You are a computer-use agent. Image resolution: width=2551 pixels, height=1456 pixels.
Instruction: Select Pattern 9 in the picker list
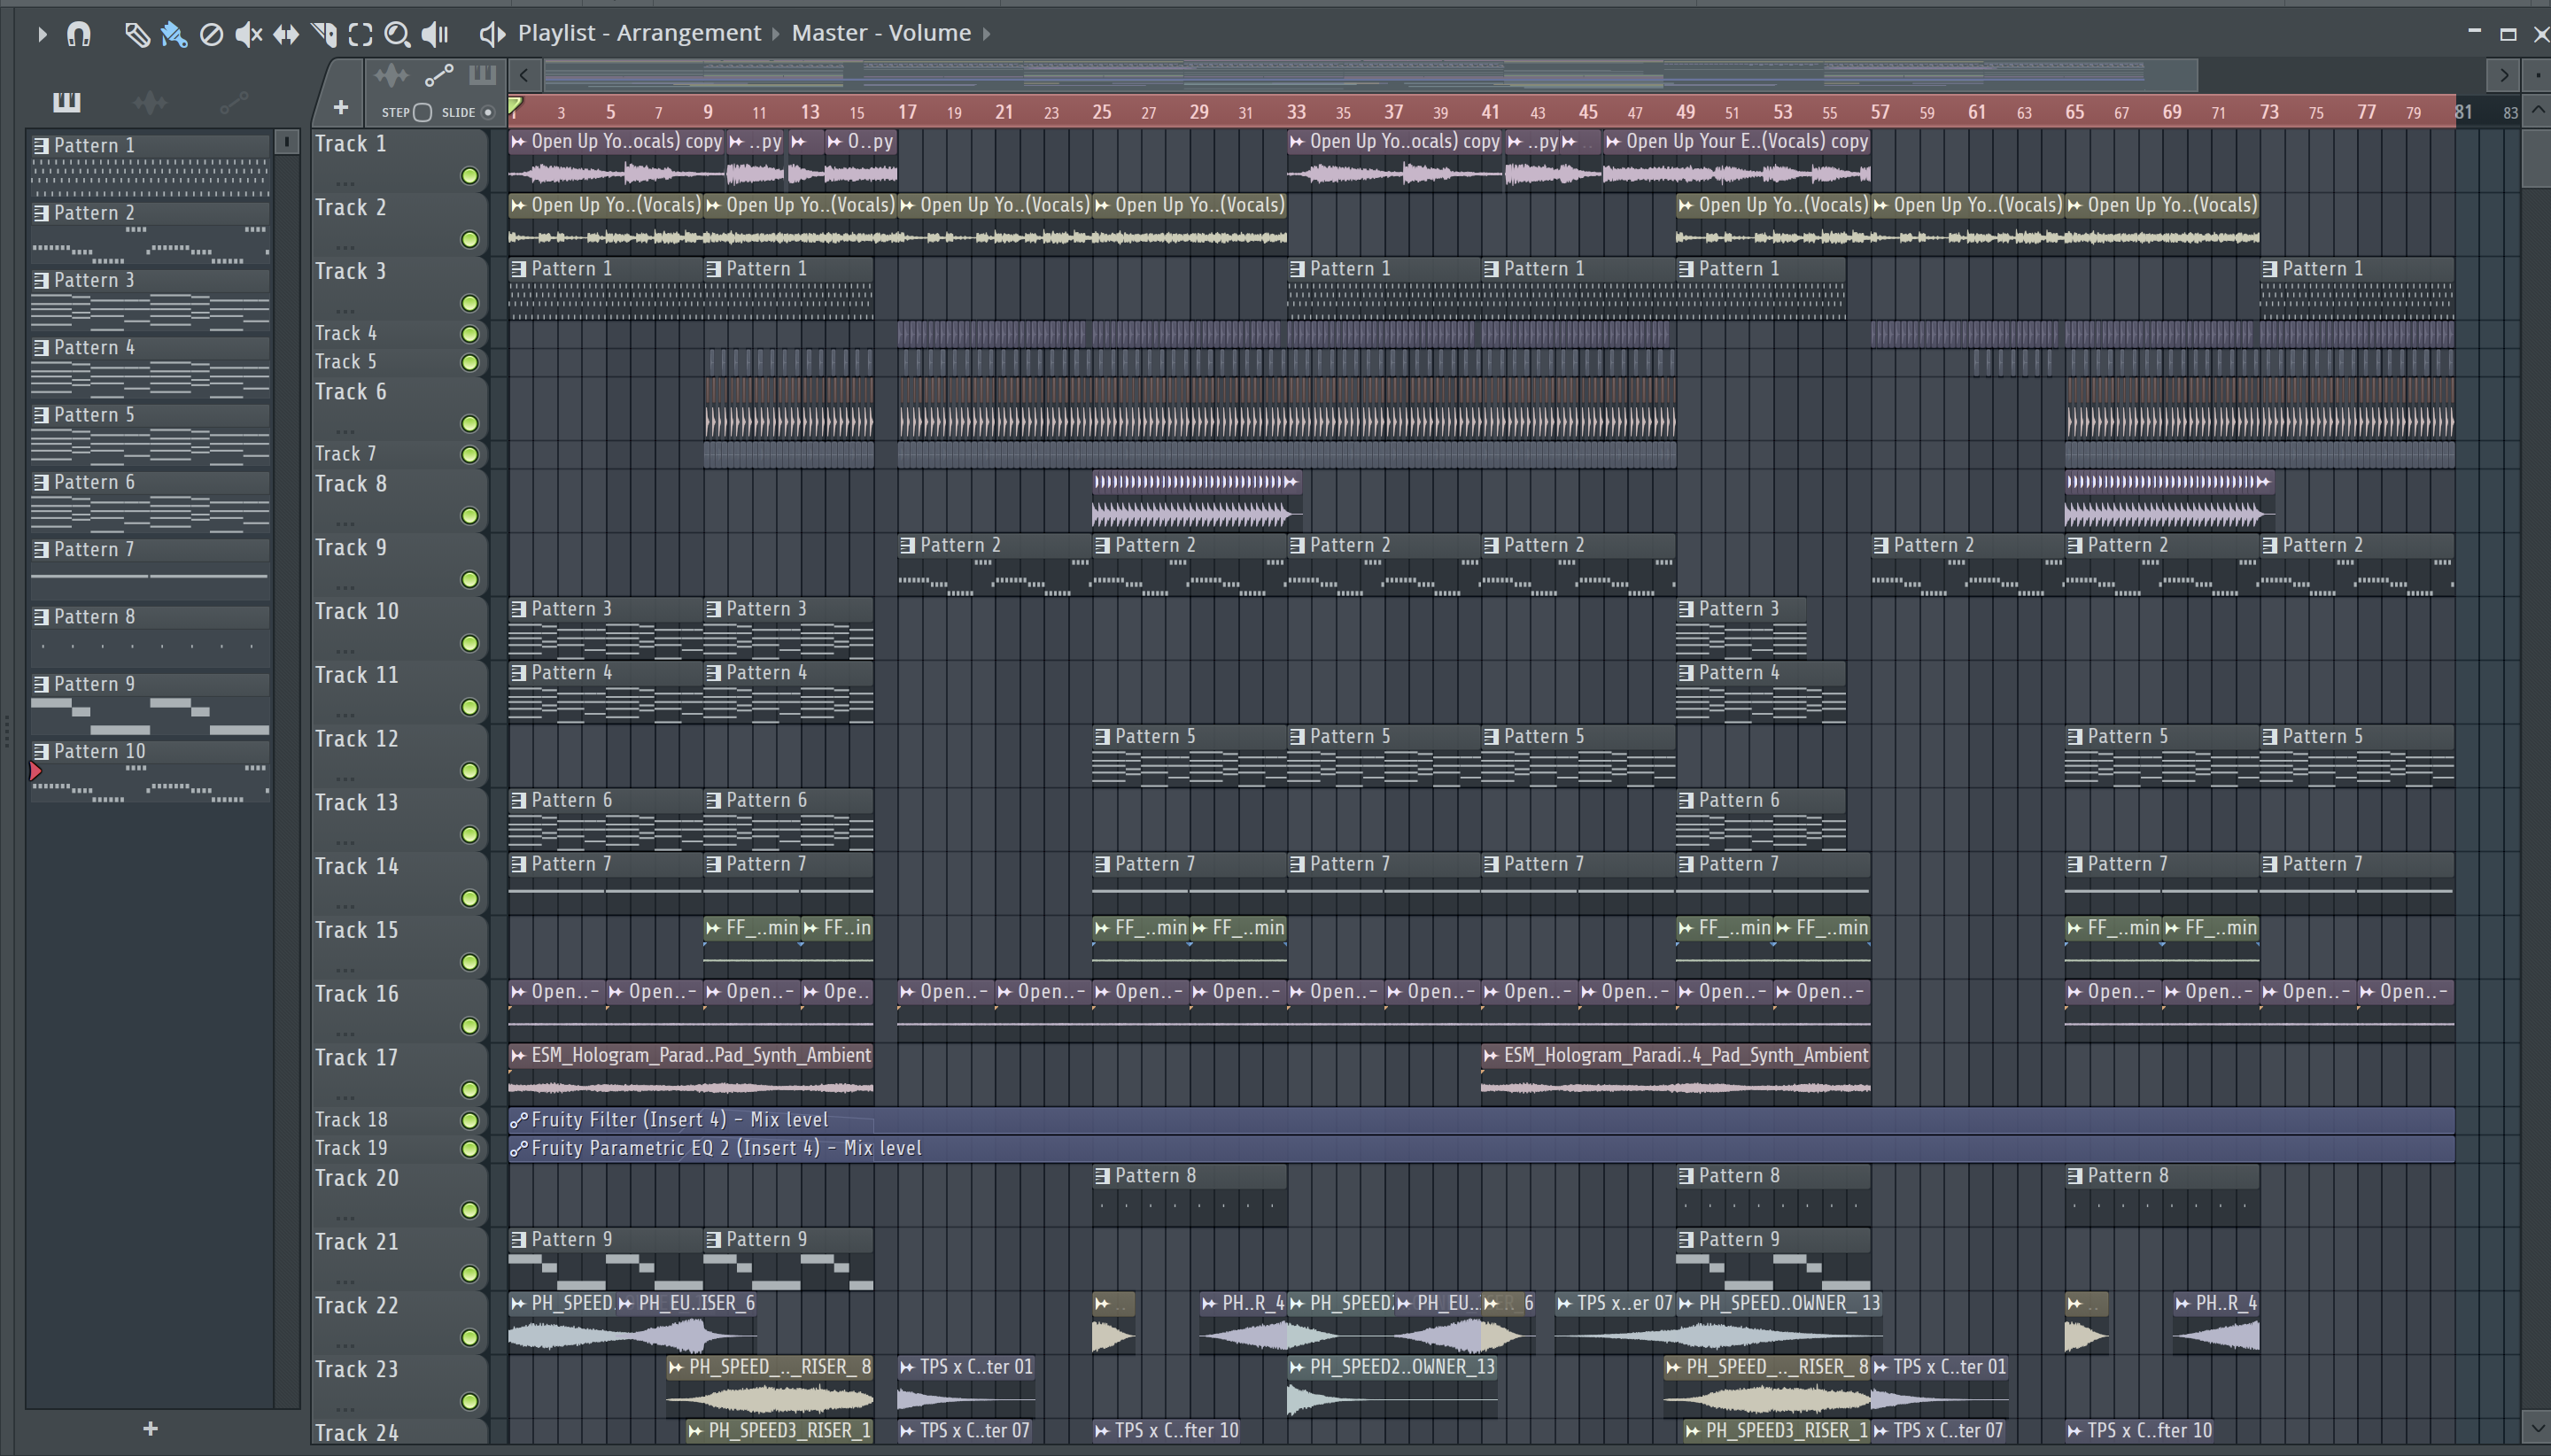pos(150,705)
